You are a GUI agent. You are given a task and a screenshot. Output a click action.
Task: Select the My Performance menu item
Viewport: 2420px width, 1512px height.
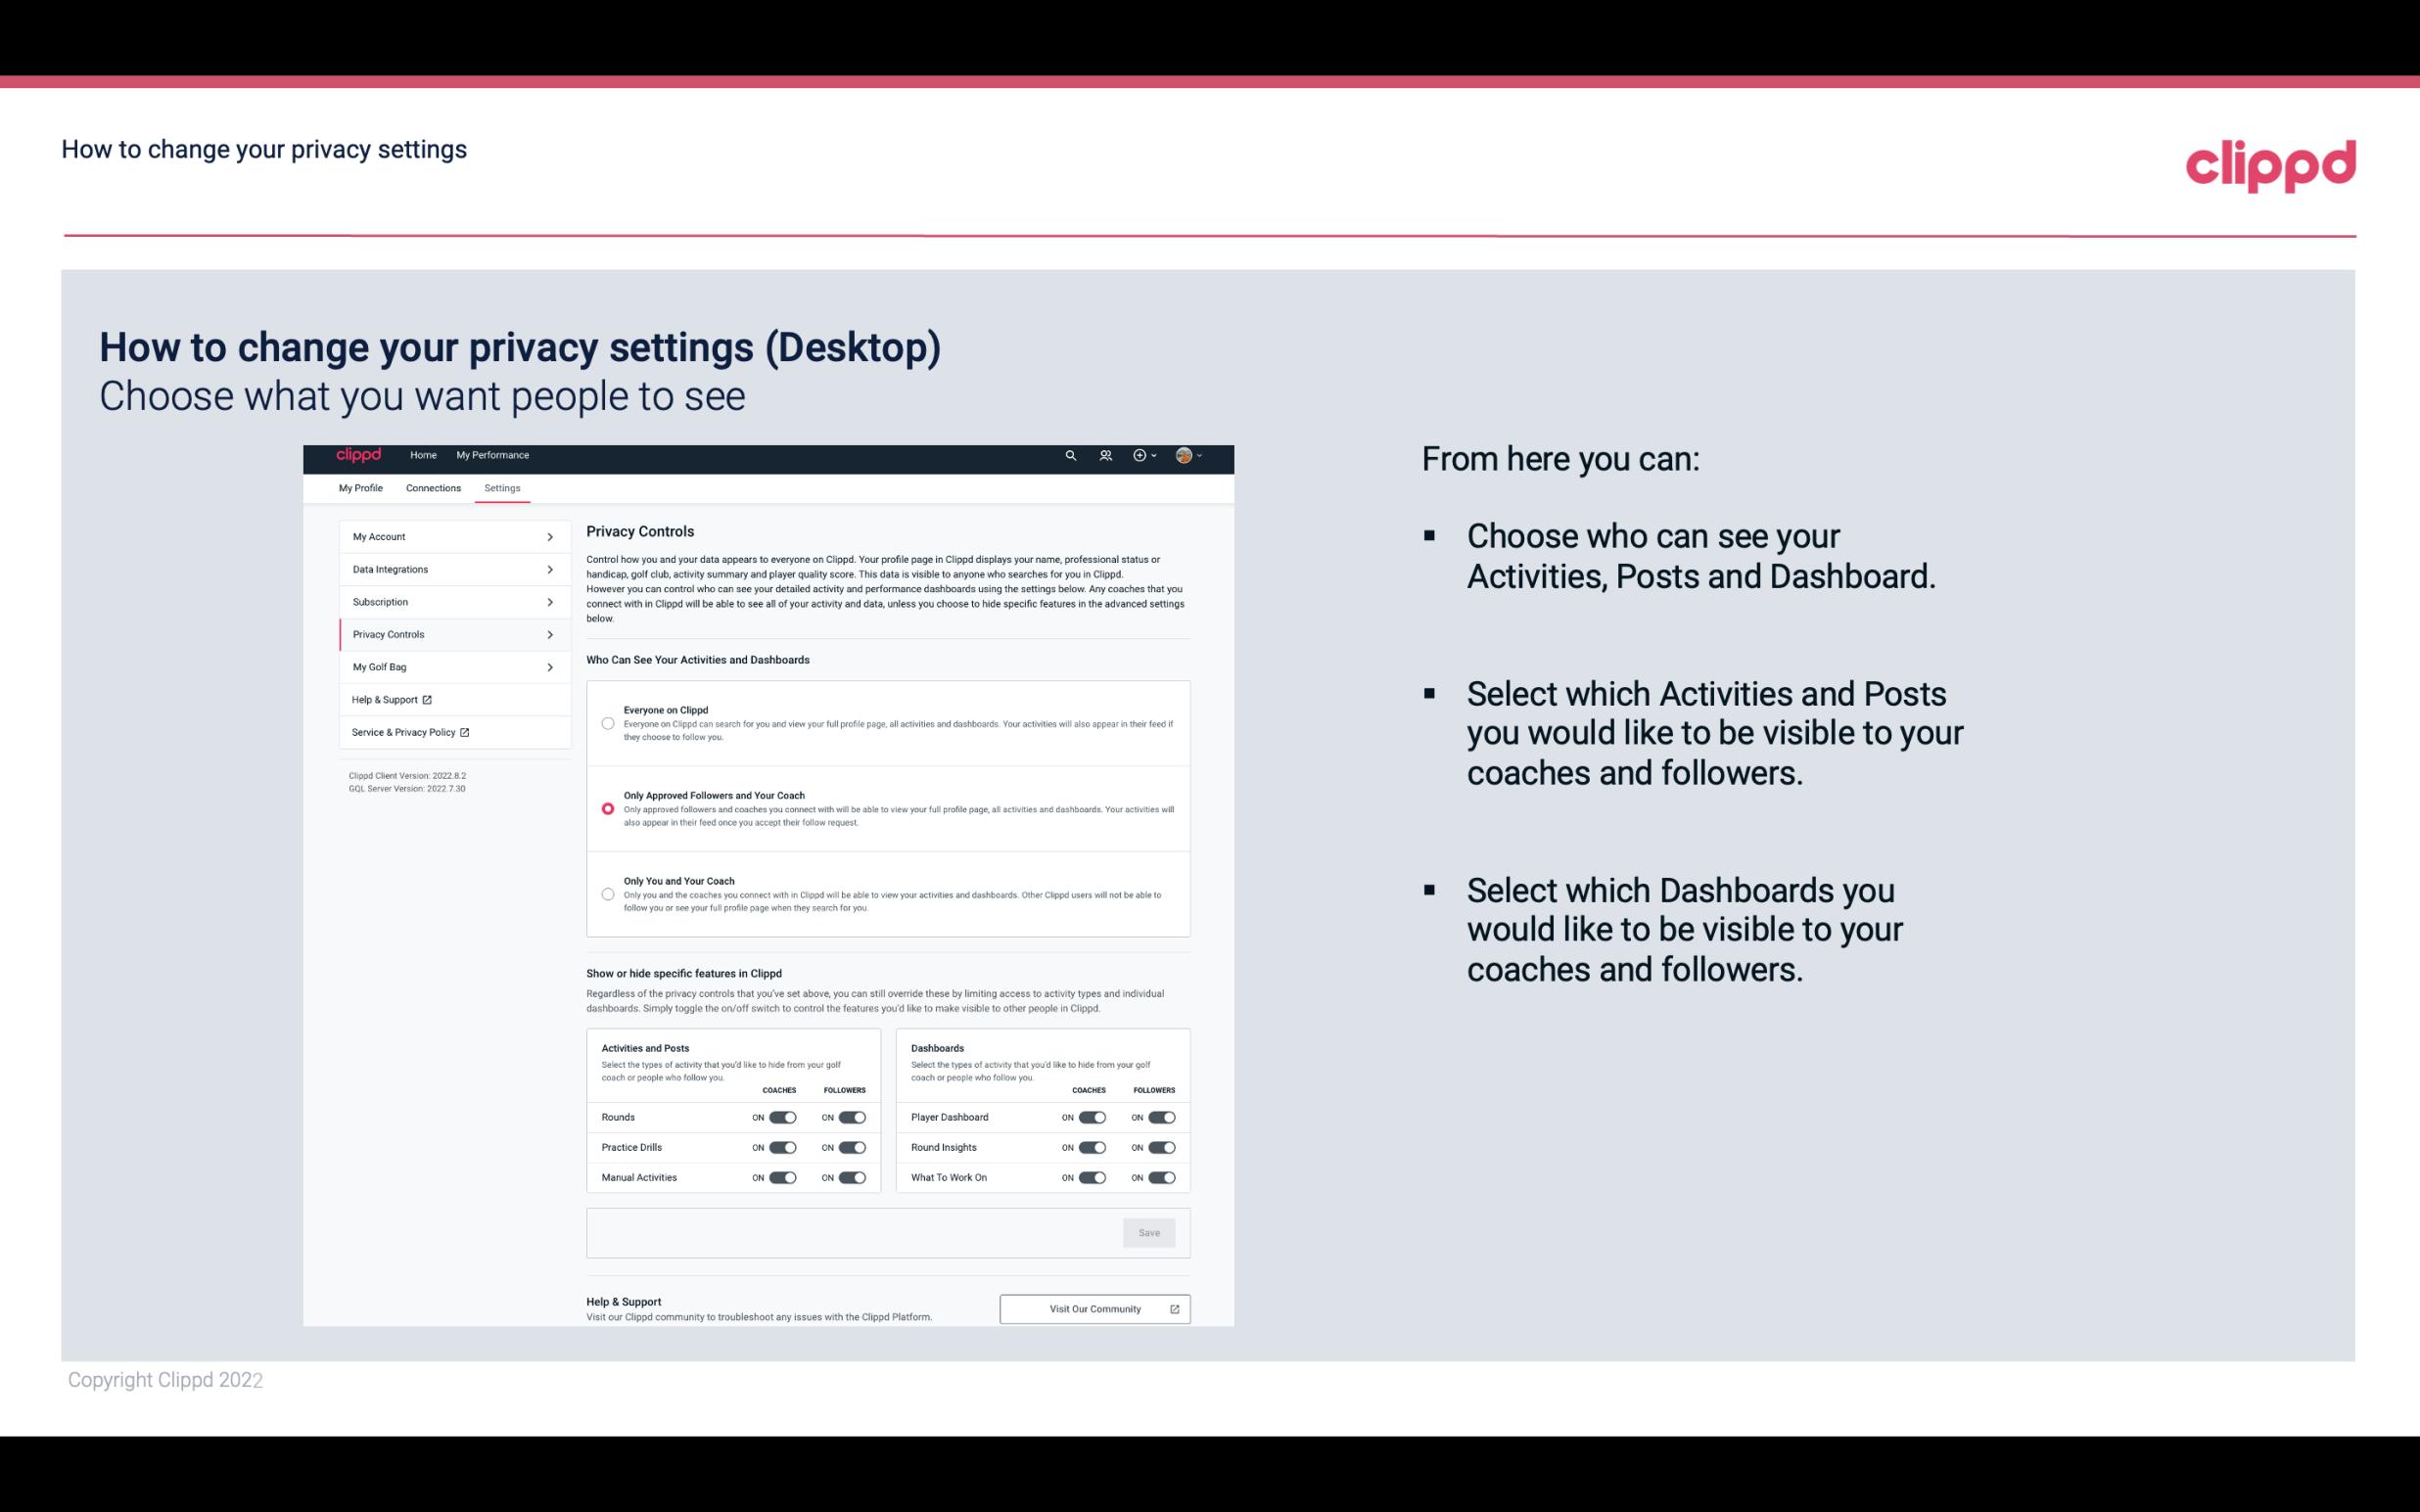[x=493, y=455]
